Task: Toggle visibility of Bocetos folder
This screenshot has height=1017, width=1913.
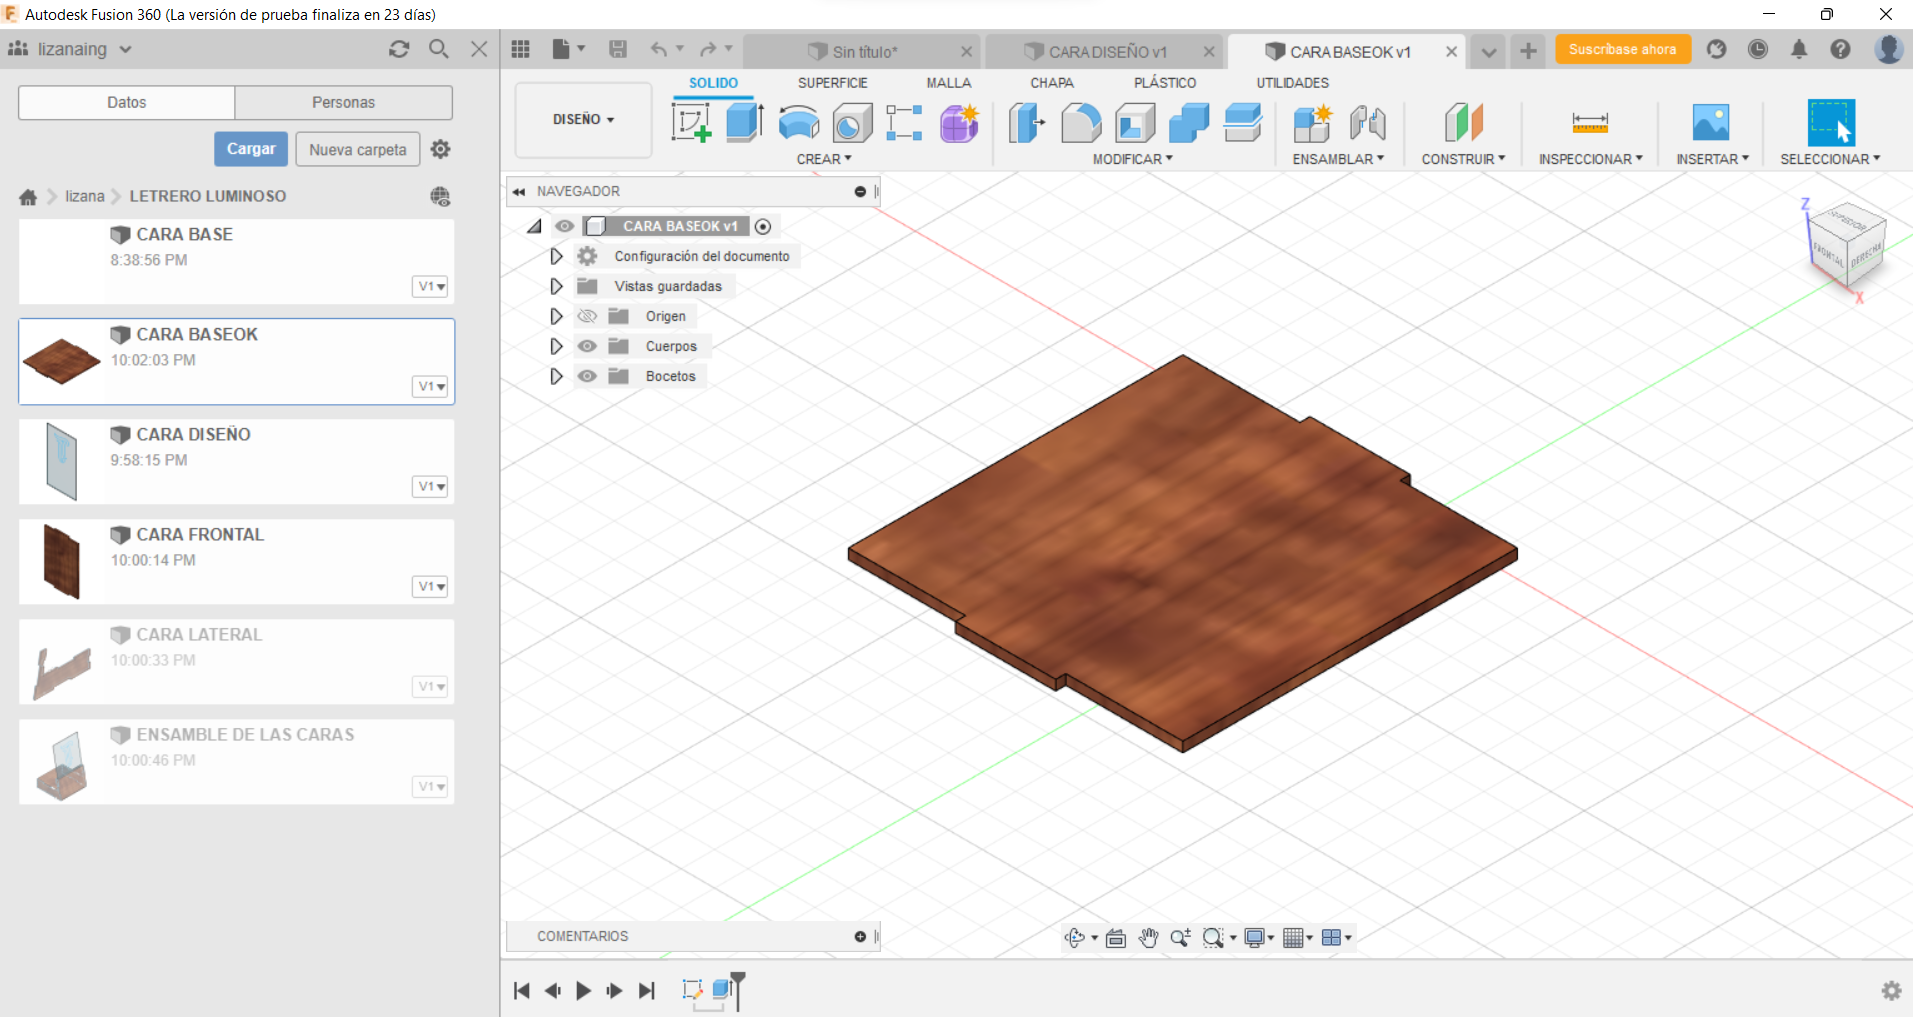Action: coord(587,376)
